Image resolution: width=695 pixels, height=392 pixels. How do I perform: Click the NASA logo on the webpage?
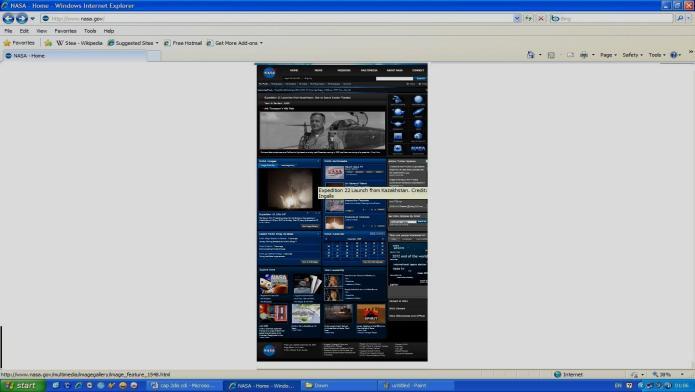point(269,73)
